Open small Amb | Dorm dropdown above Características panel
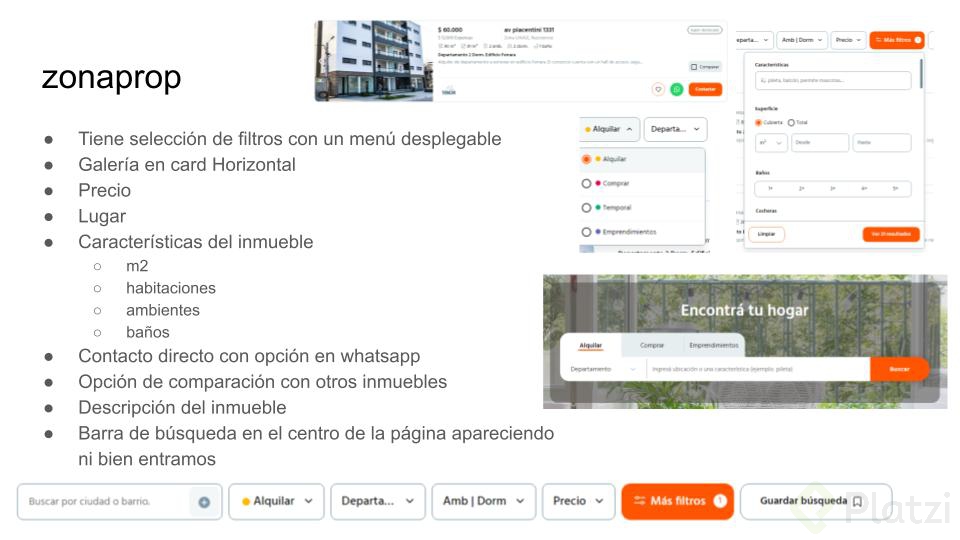This screenshot has height=540, width=960. pyautogui.click(x=802, y=40)
